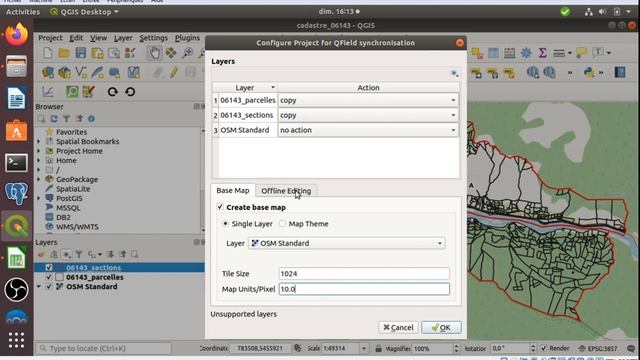640x360 pixels.
Task: Open the Style Manager icon in toolbar
Action: pyautogui.click(x=130, y=53)
